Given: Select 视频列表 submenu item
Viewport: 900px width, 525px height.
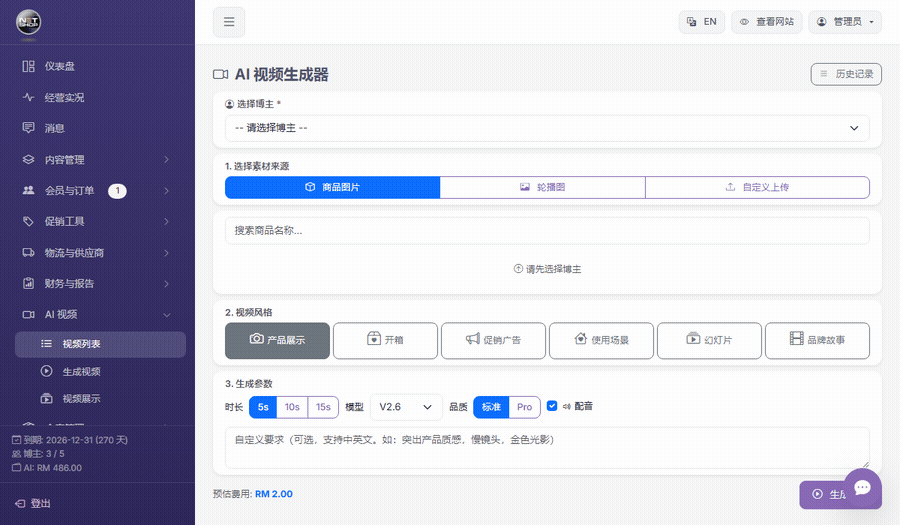Looking at the screenshot, I should click(x=100, y=344).
